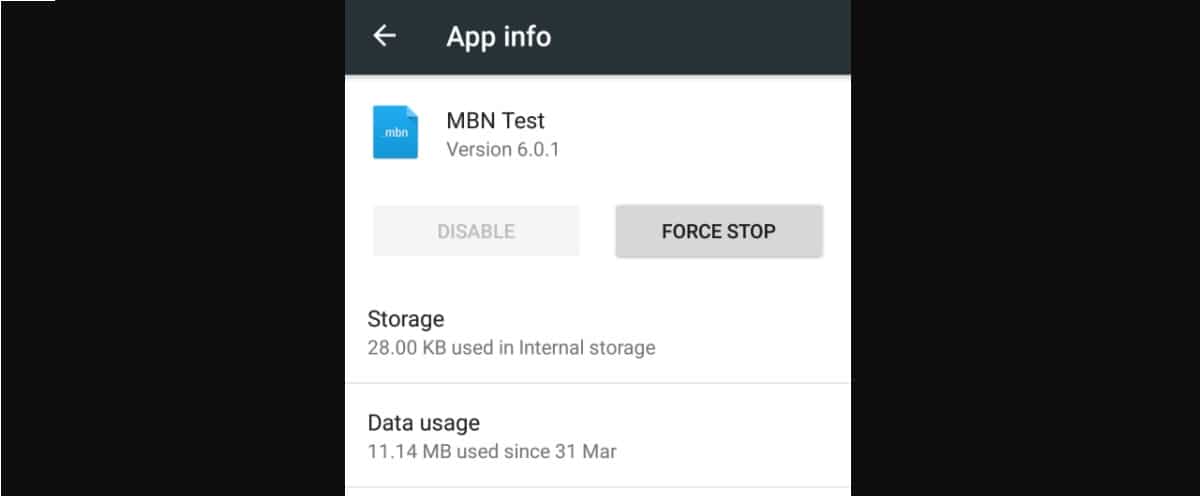1200x496 pixels.
Task: Open the Data usage heading
Action: tap(424, 422)
